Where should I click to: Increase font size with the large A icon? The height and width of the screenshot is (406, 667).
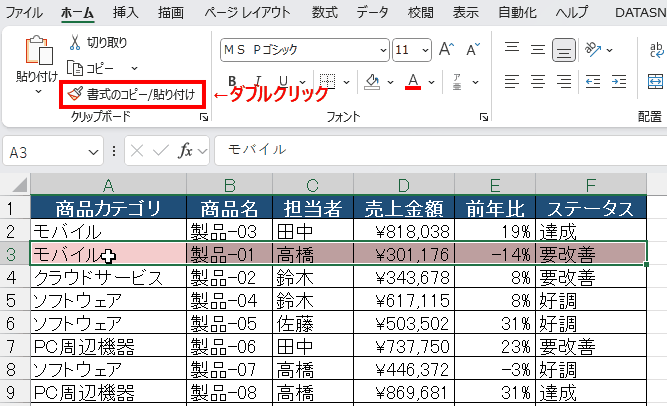[x=446, y=49]
